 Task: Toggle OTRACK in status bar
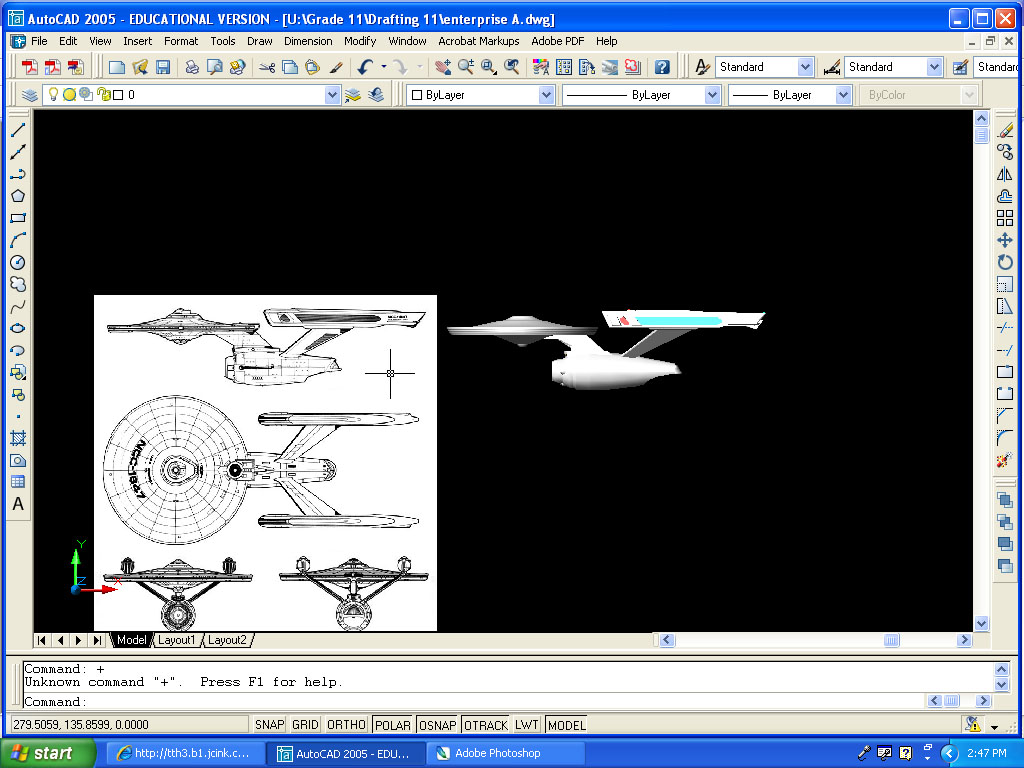(x=485, y=725)
